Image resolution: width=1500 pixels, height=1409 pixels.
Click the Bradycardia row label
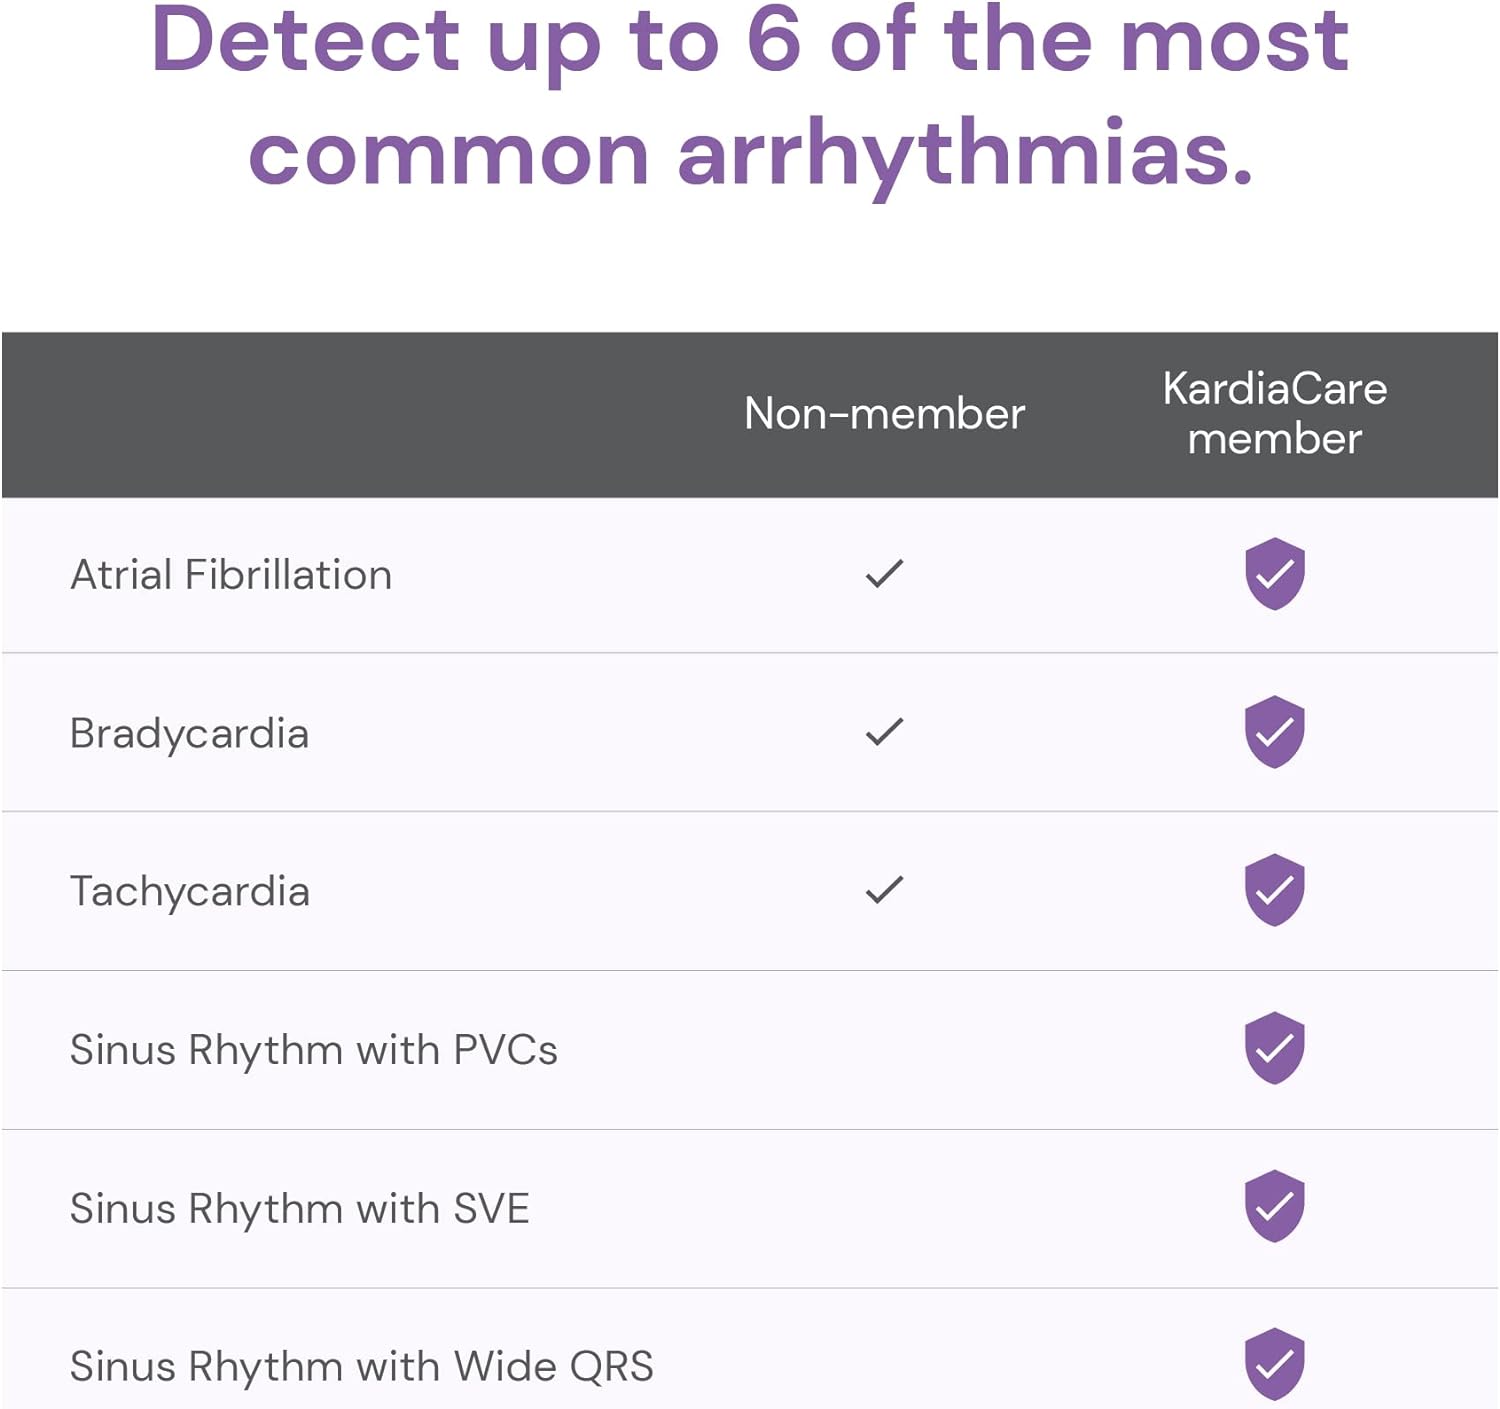pos(189,734)
